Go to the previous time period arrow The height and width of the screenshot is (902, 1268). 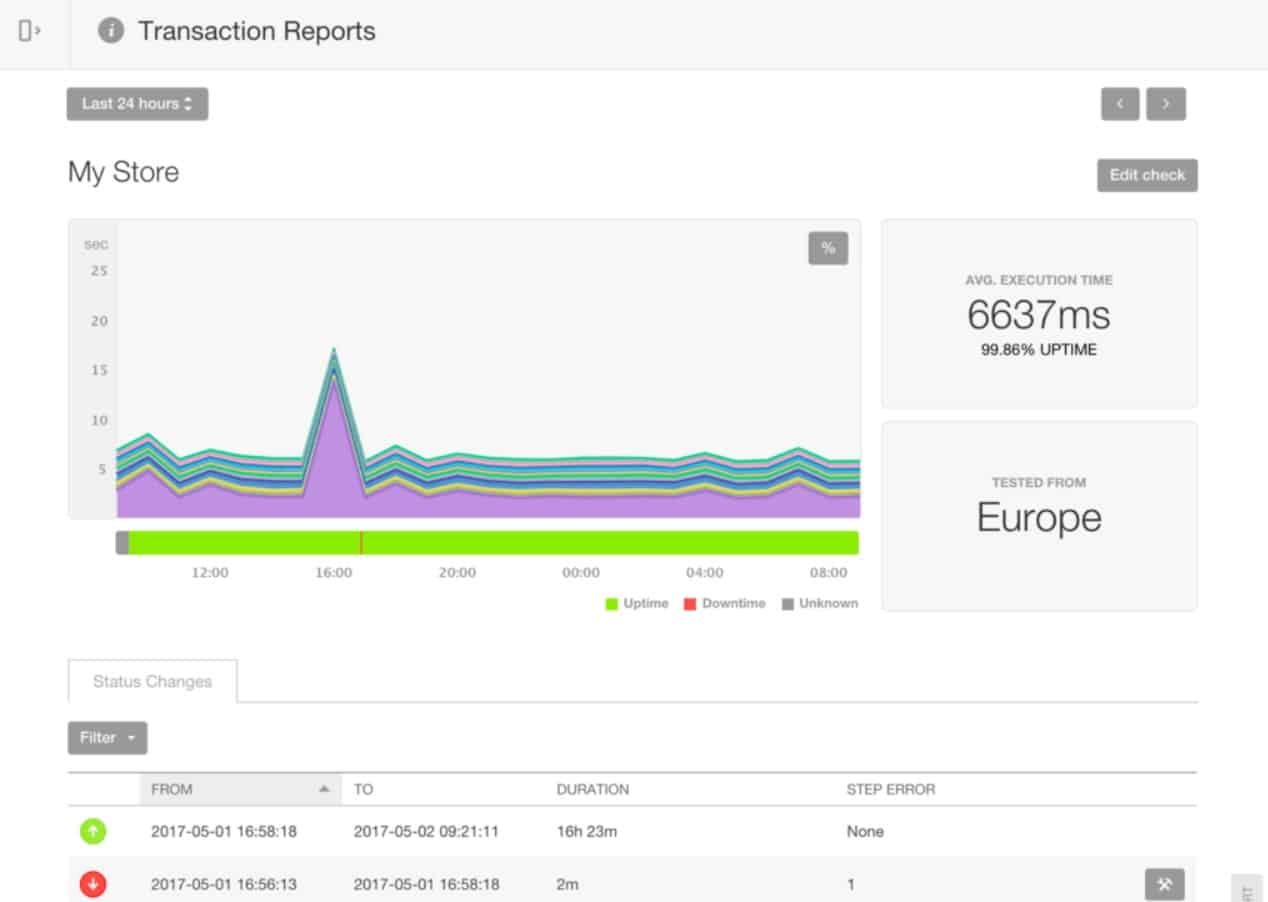click(x=1120, y=104)
